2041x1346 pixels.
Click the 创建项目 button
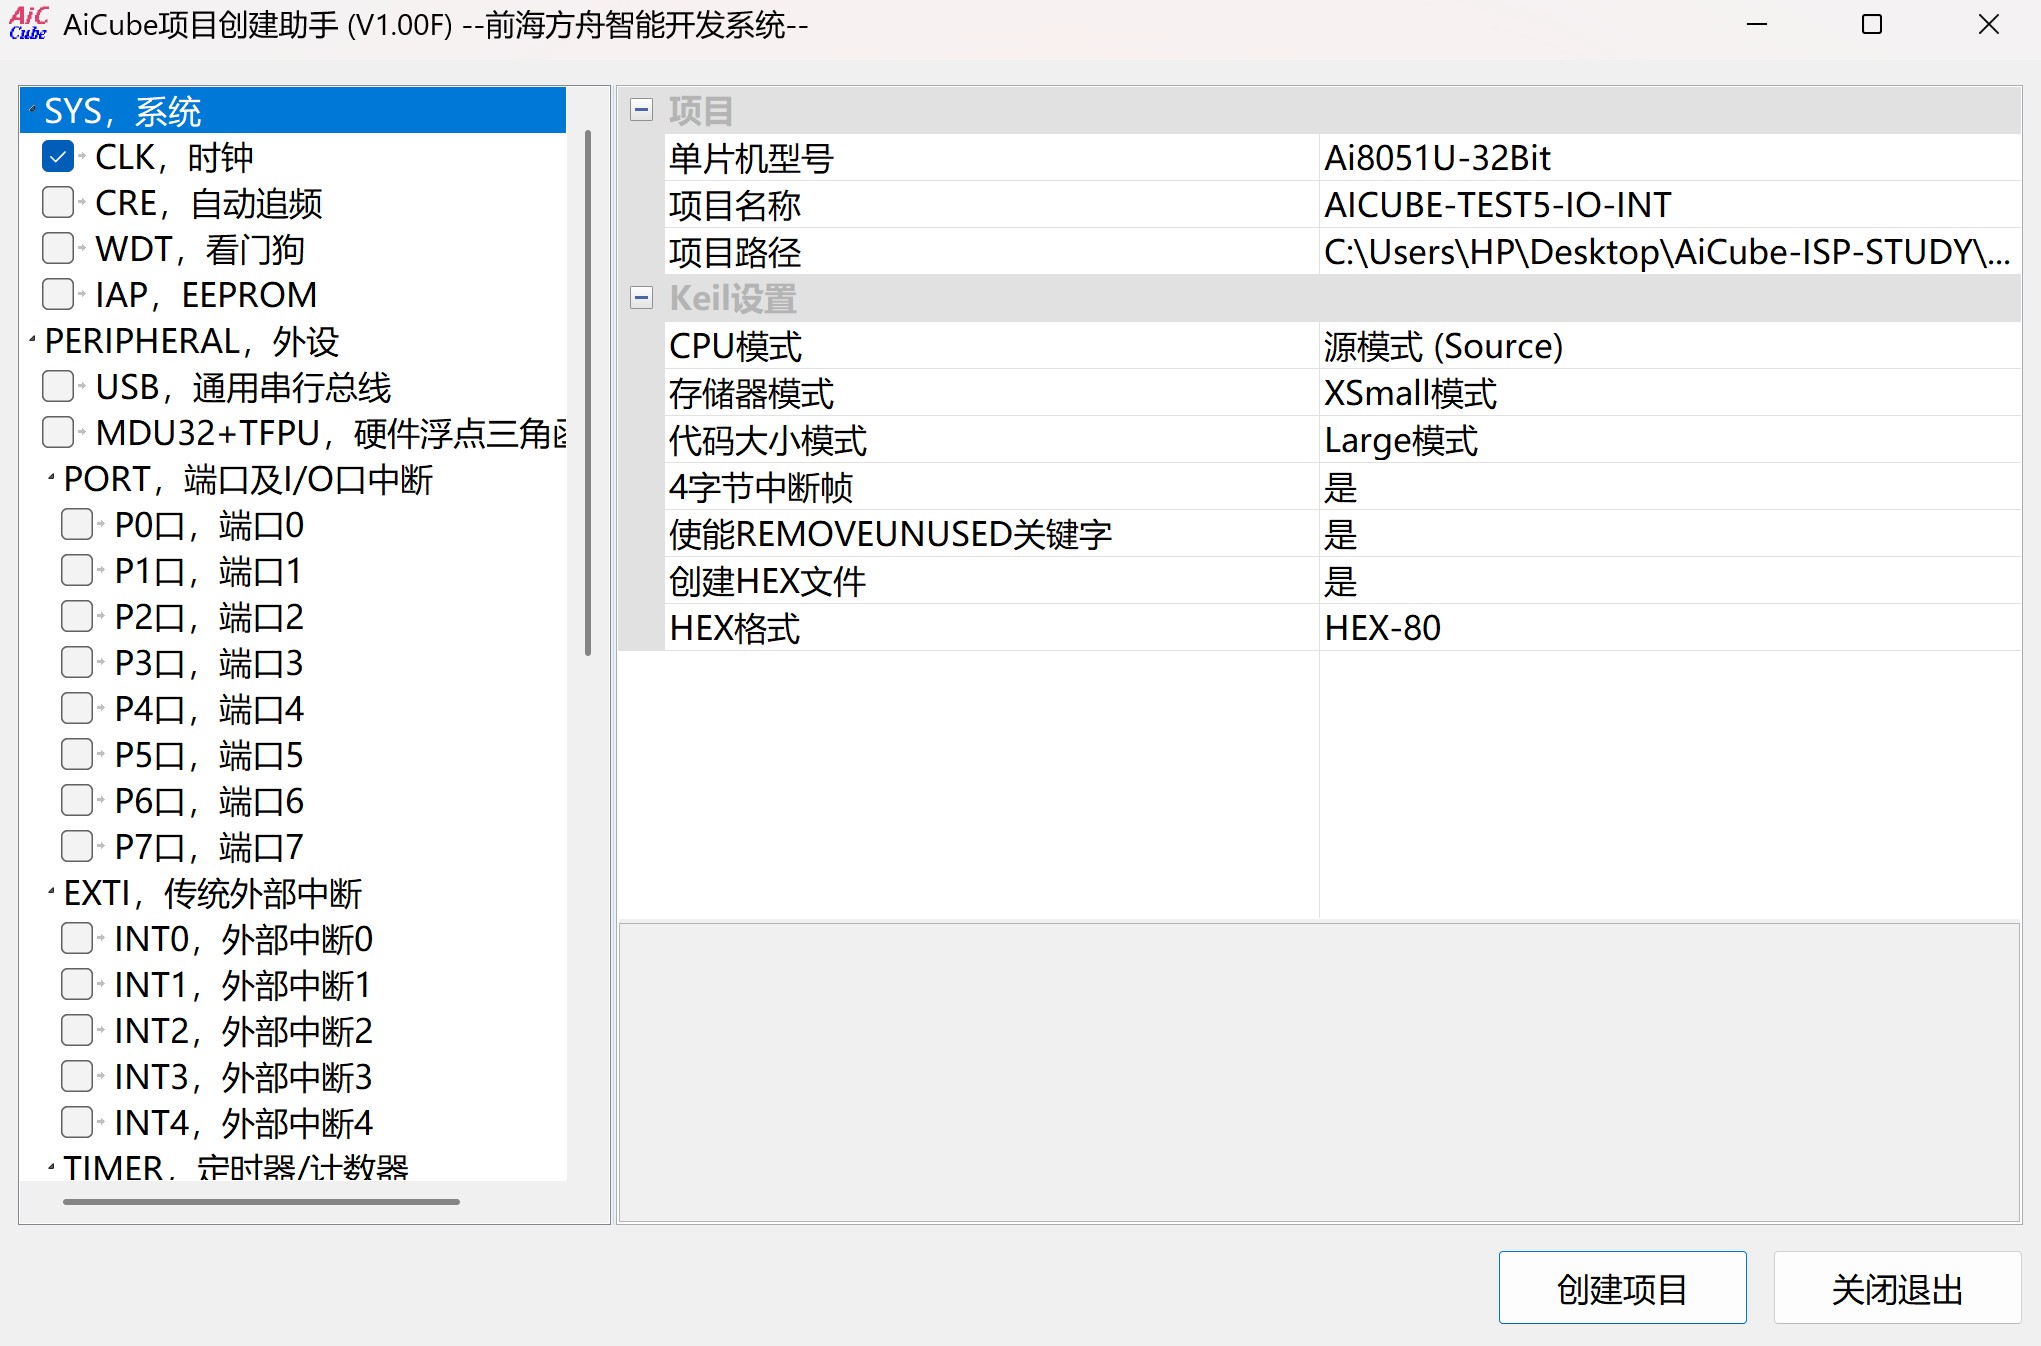pos(1622,1288)
